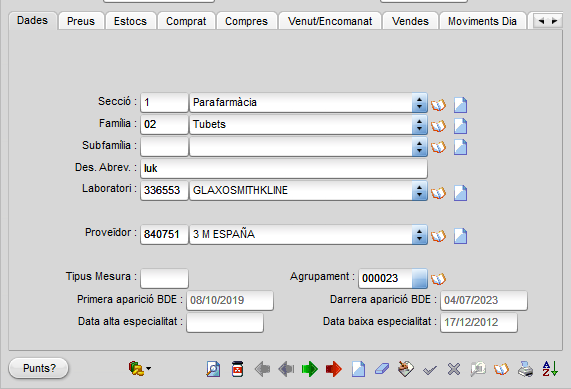Open the Secció lookup book icon
The height and width of the screenshot is (389, 571).
[x=438, y=105]
